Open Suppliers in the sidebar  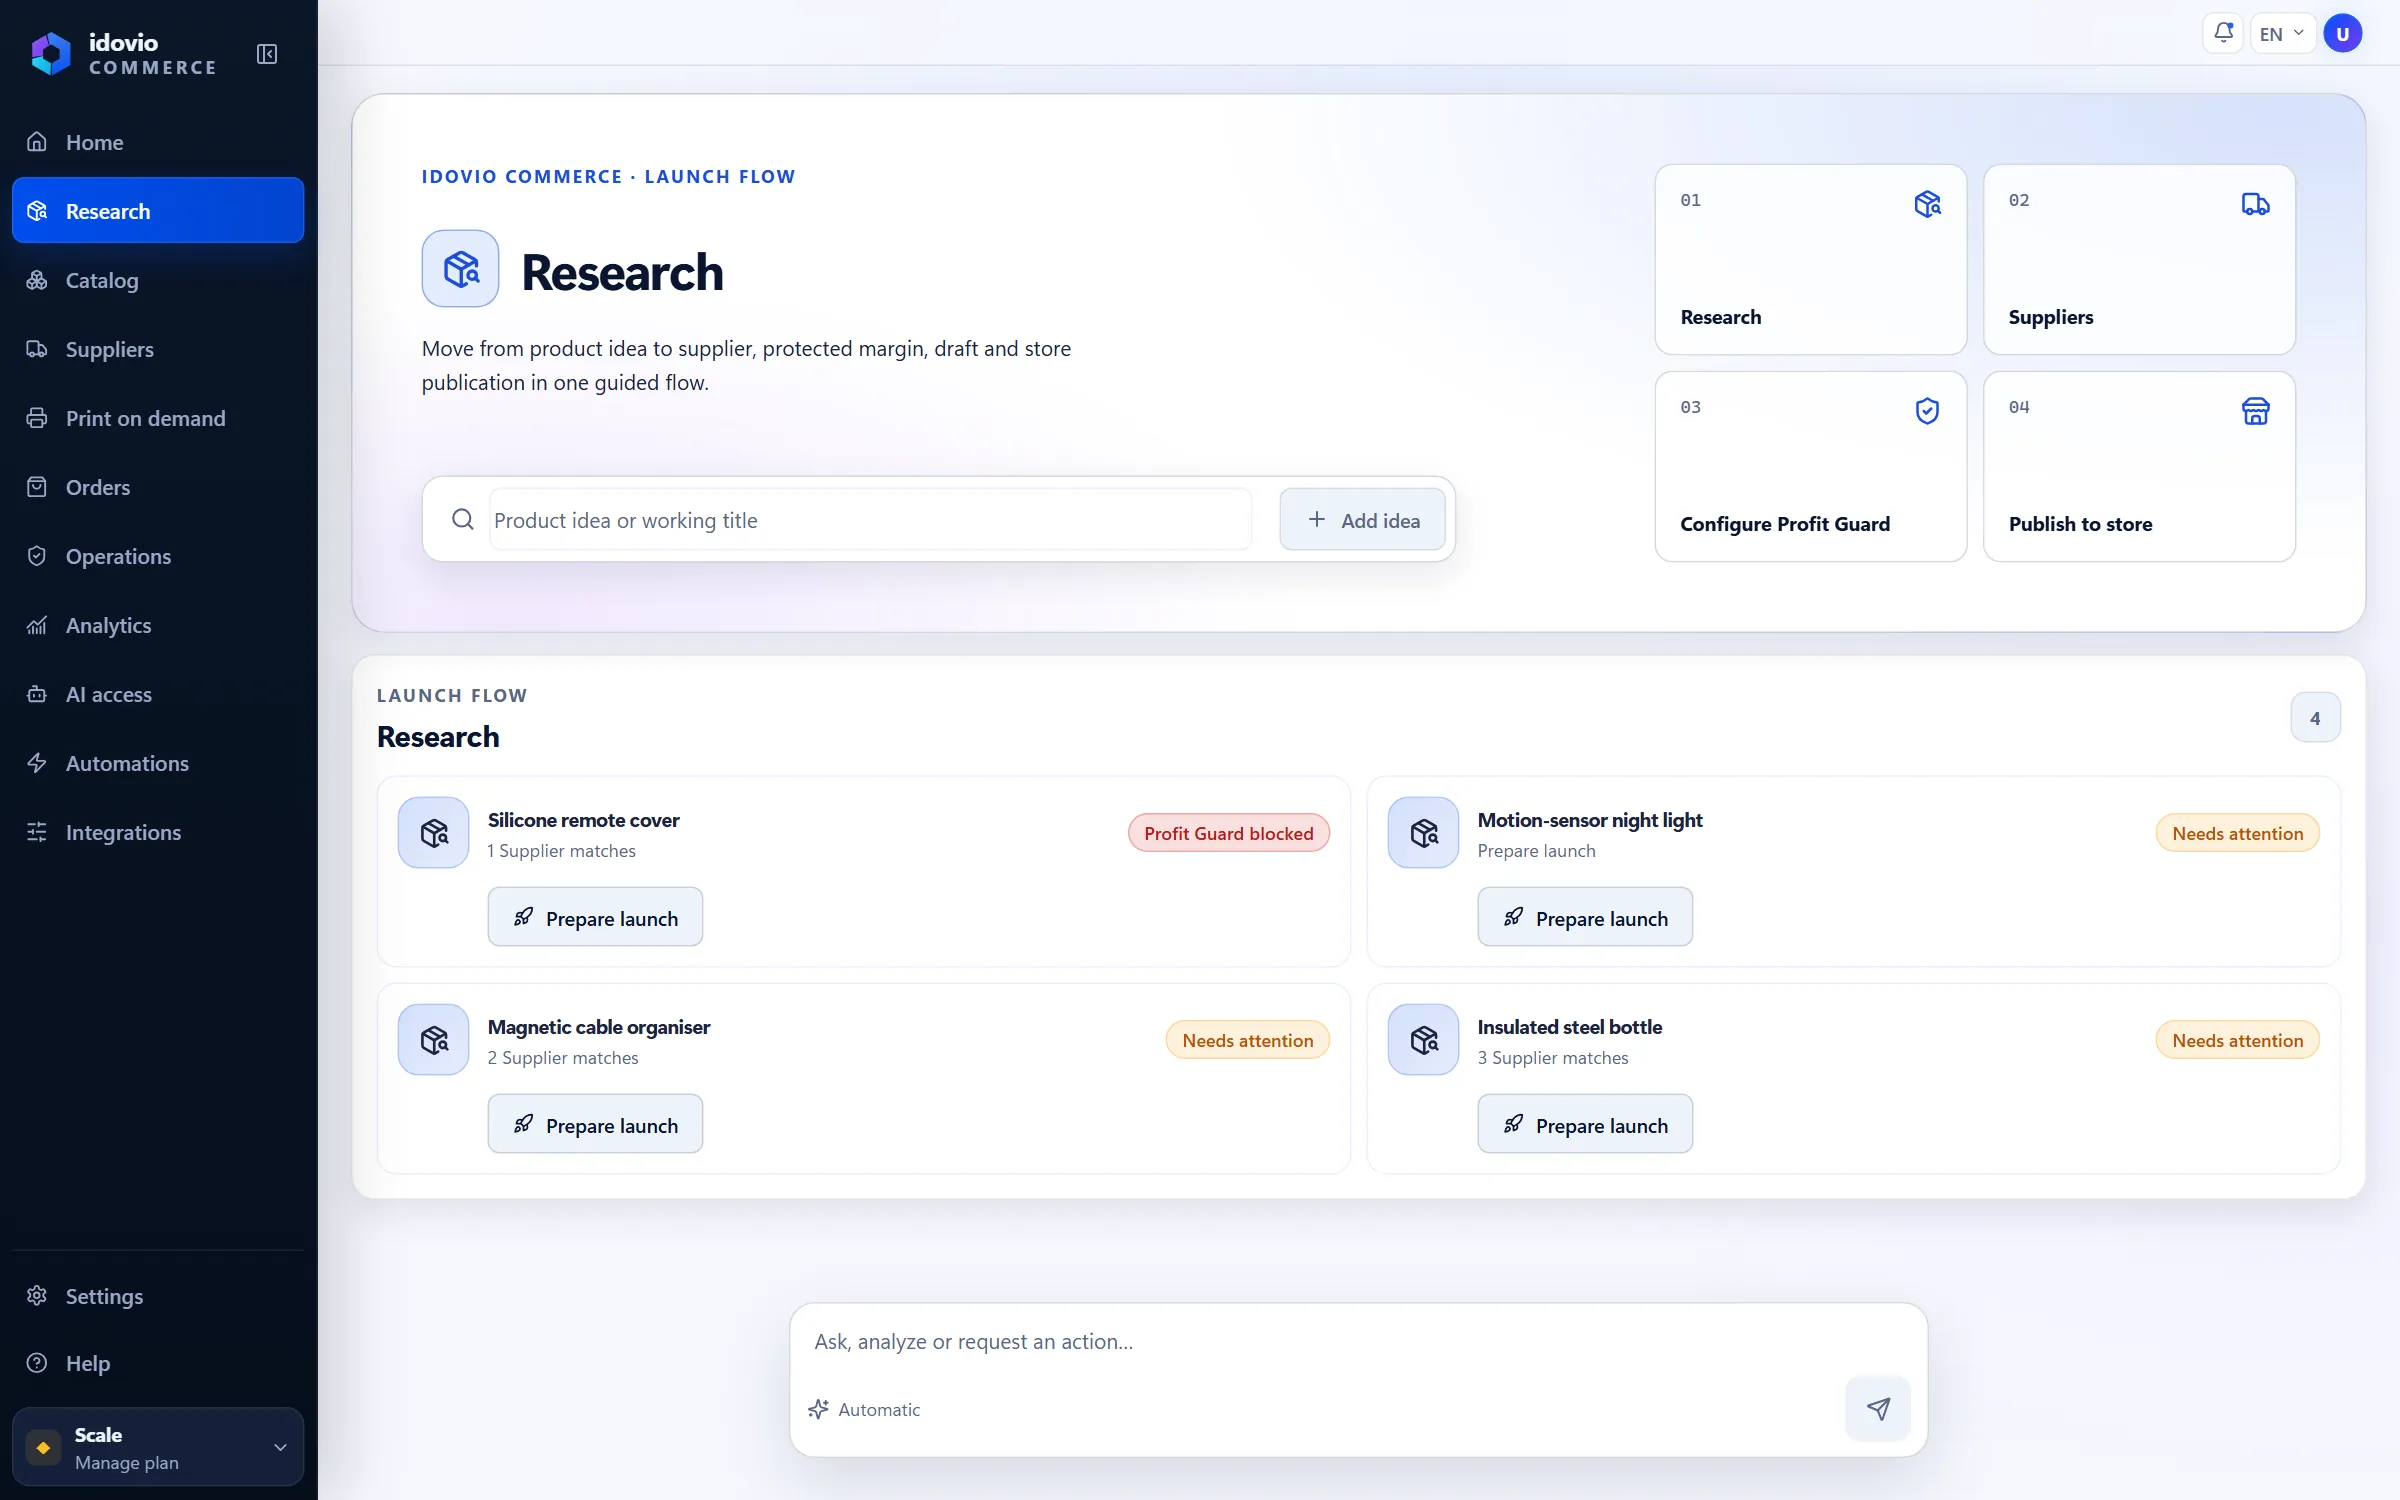[x=158, y=349]
